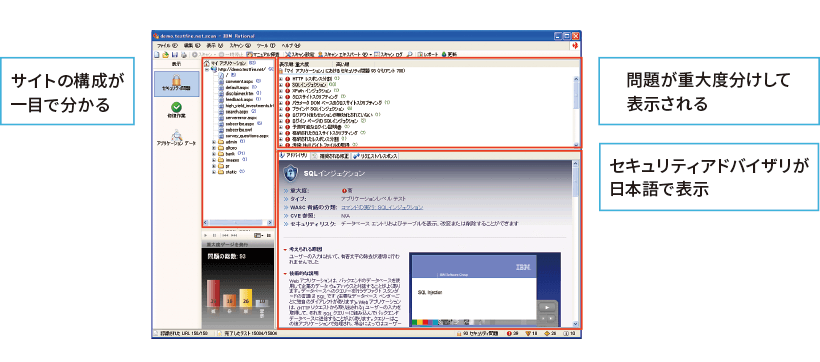Select the セキュリティ問題 lock view icon
The width and height of the screenshot is (820, 362).
click(x=177, y=84)
